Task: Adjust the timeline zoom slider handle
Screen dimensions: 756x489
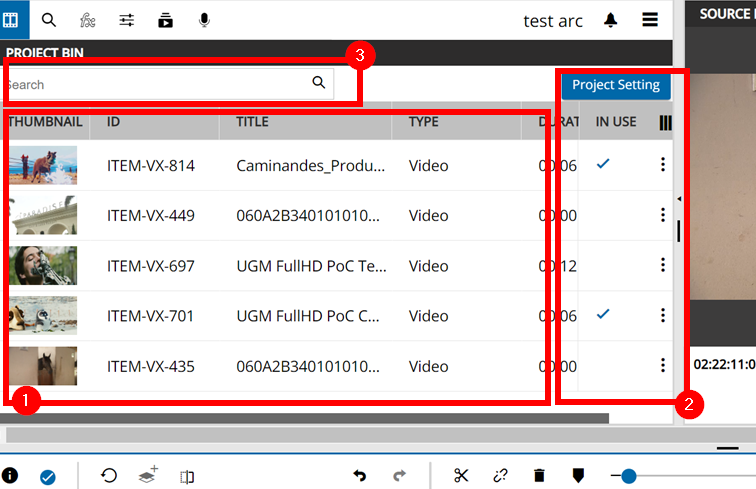Action: (629, 476)
